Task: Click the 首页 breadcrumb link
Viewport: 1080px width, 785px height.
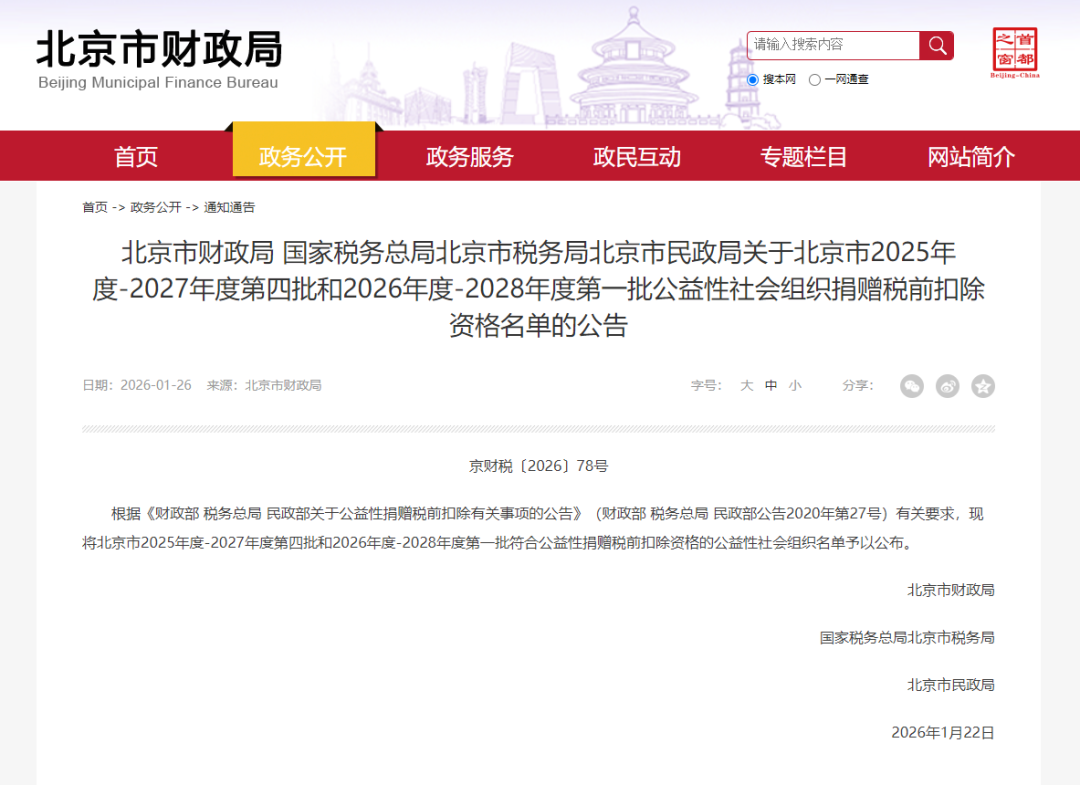Action: [x=95, y=207]
